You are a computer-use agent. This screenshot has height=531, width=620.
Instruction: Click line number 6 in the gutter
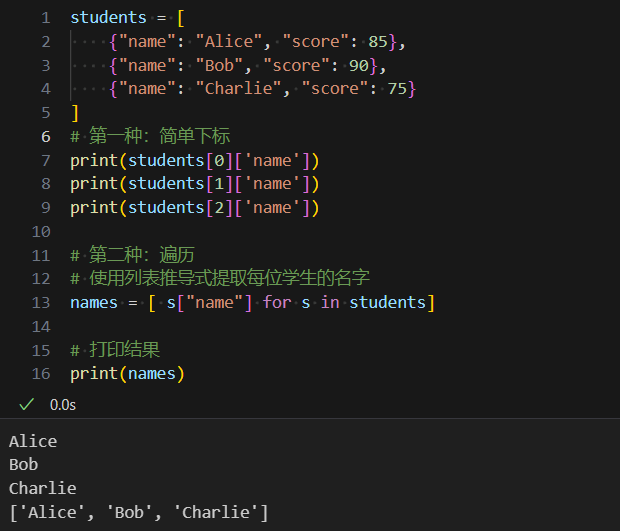(x=46, y=137)
